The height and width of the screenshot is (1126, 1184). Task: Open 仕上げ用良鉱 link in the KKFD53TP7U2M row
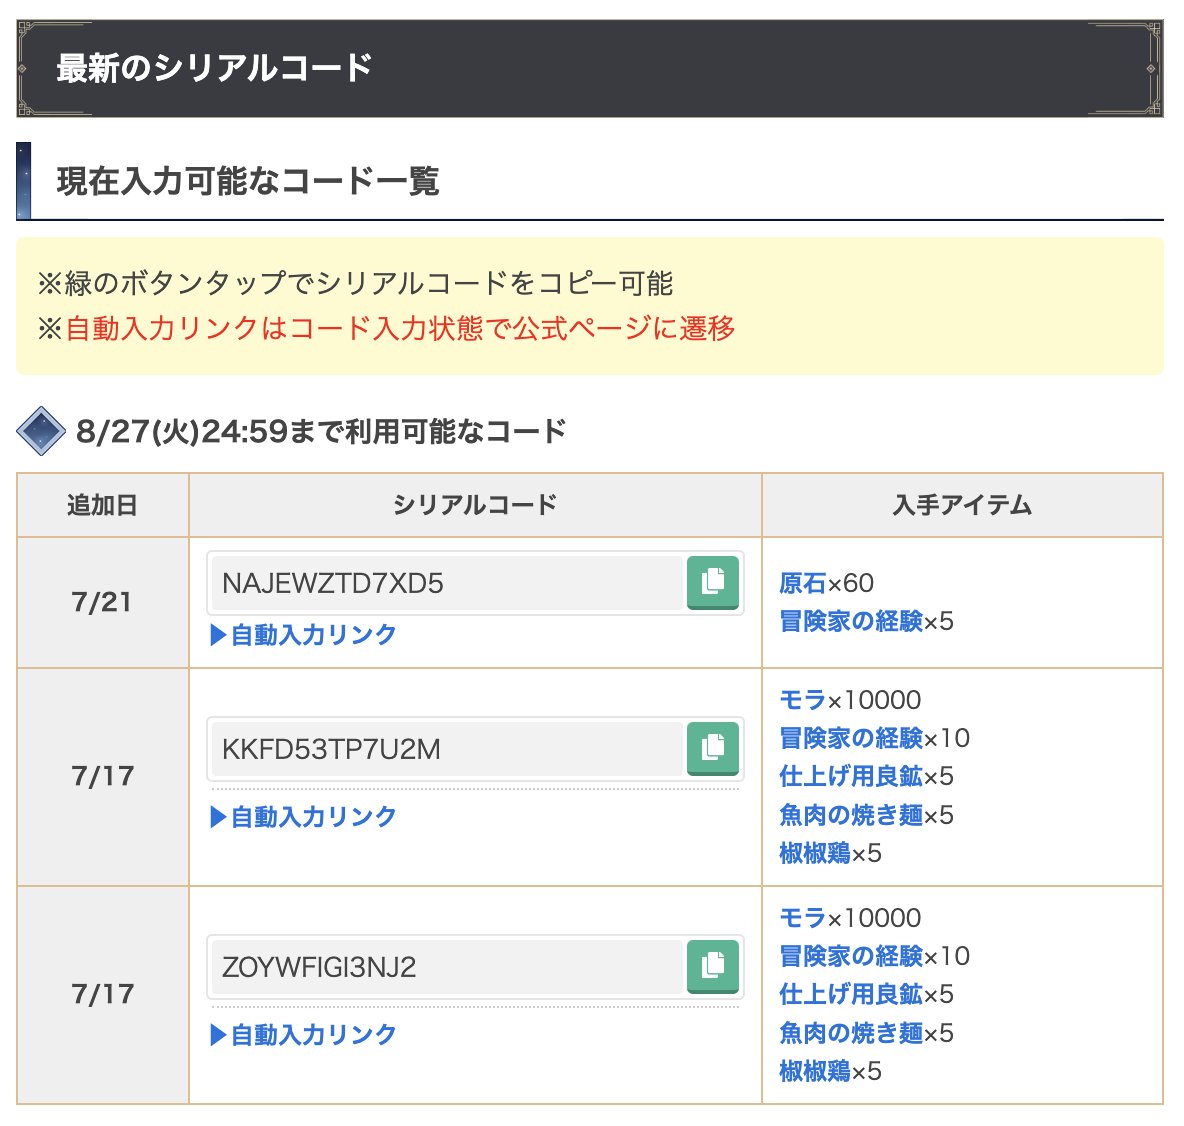[x=851, y=776]
